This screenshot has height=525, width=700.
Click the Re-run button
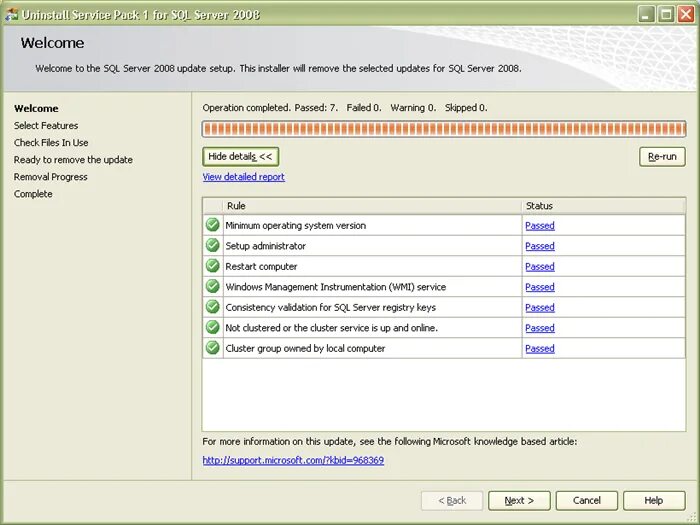click(662, 157)
